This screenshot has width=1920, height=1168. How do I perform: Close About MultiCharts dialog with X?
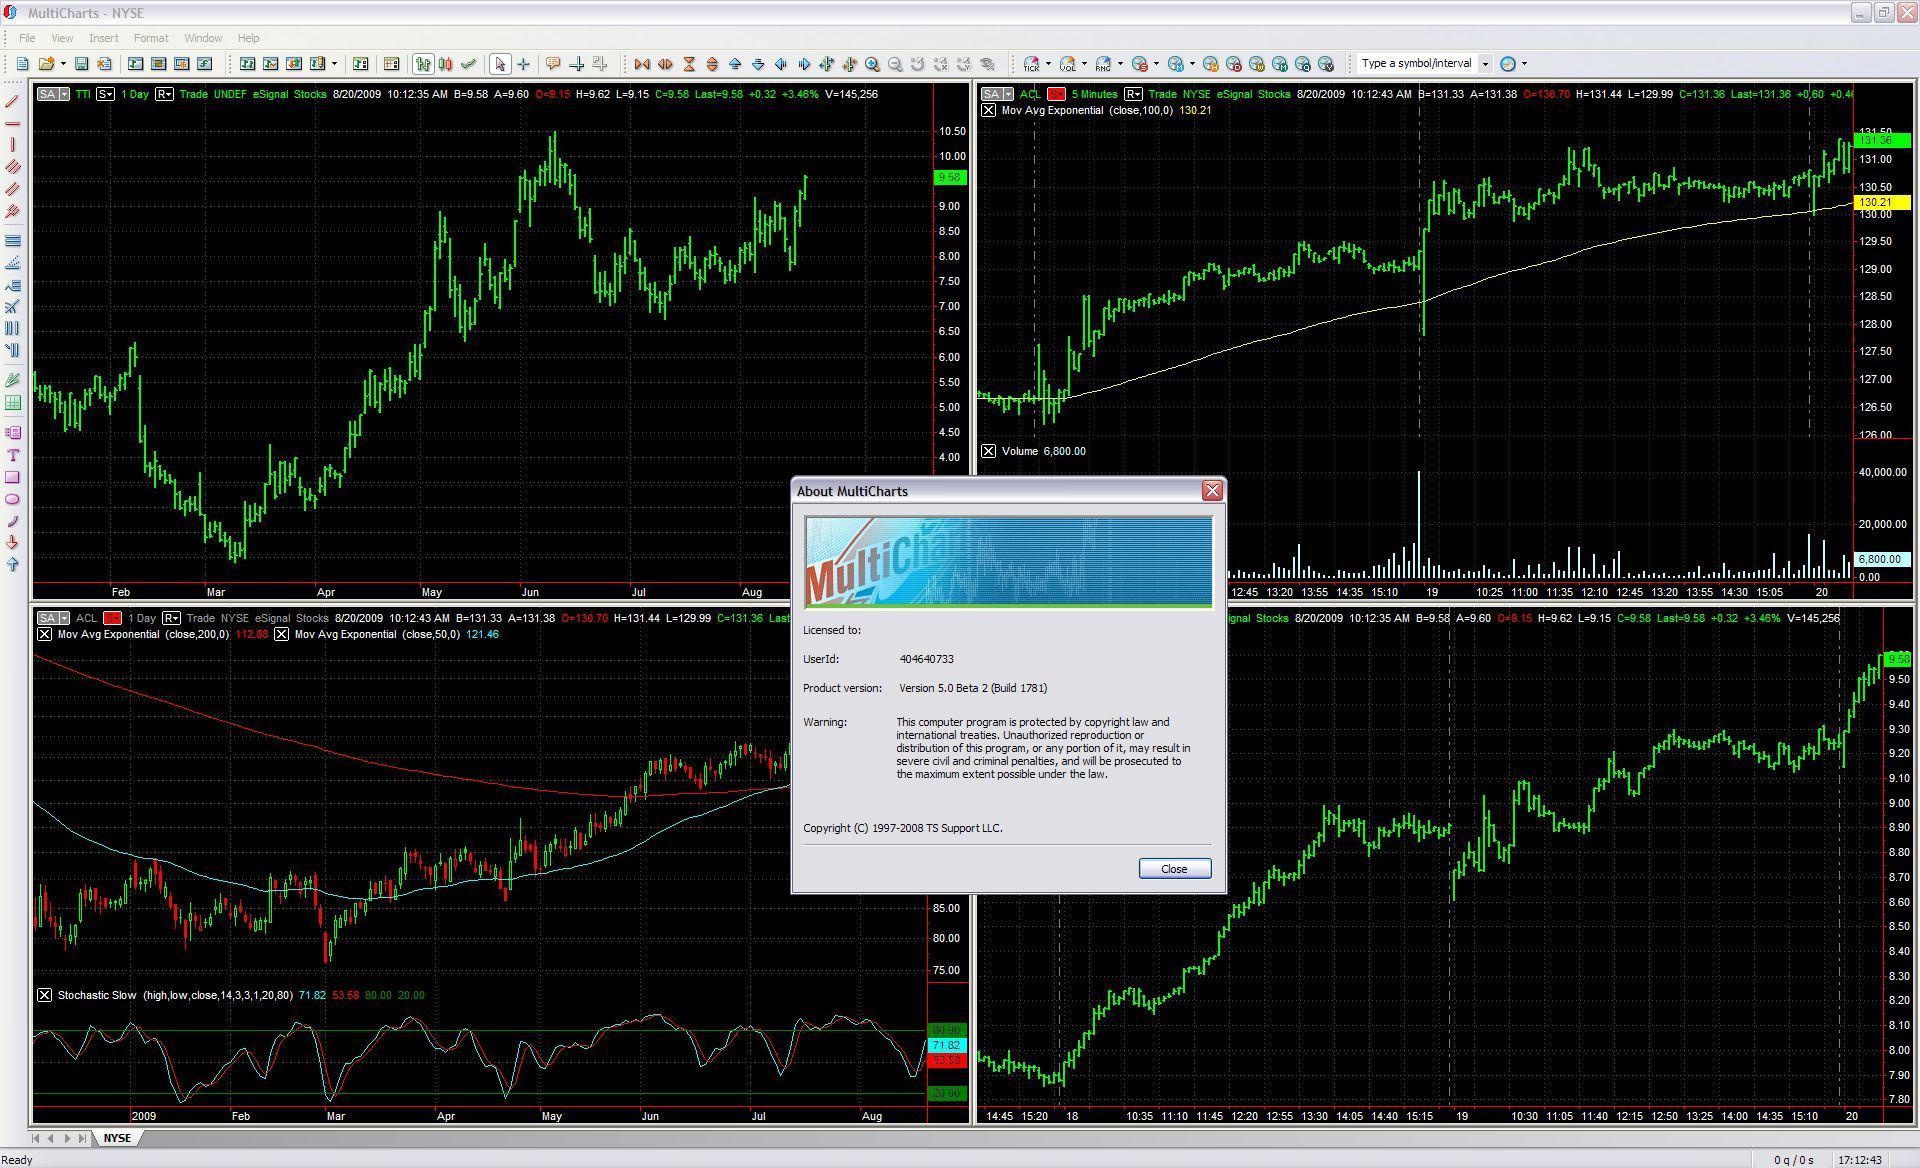point(1212,490)
